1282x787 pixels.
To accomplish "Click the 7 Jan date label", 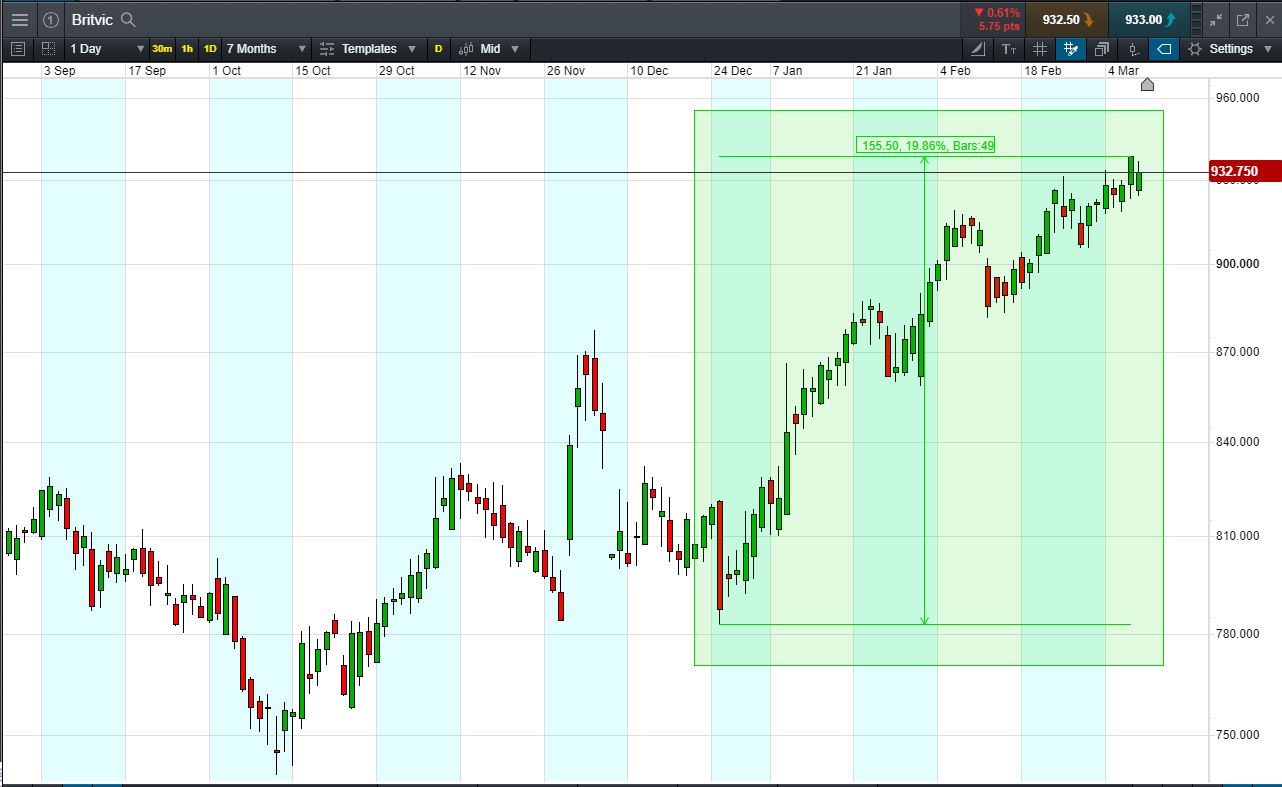I will 788,71.
